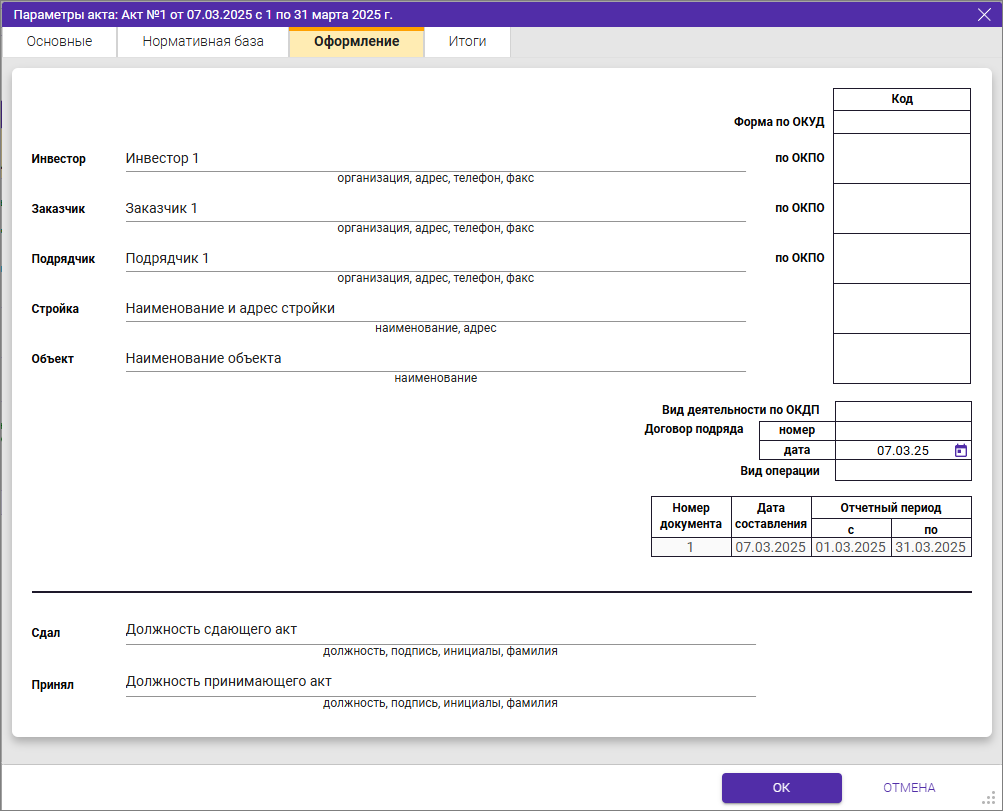Screen dimensions: 1003x811
Task: Select the Оформление tab
Action: (x=356, y=42)
